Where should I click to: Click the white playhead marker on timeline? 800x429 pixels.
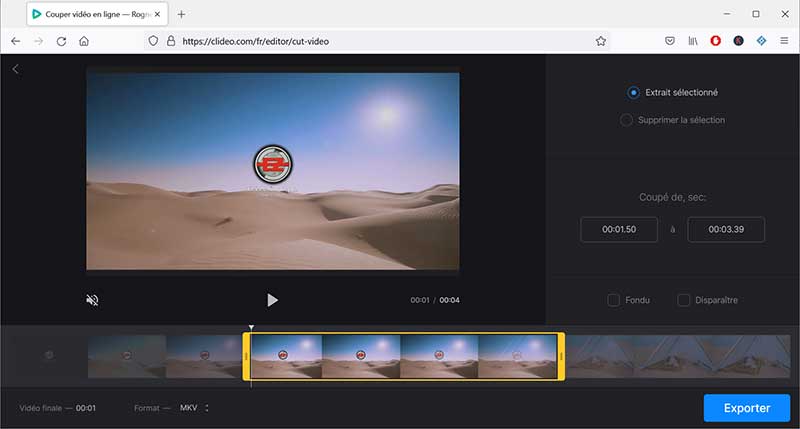click(x=251, y=327)
